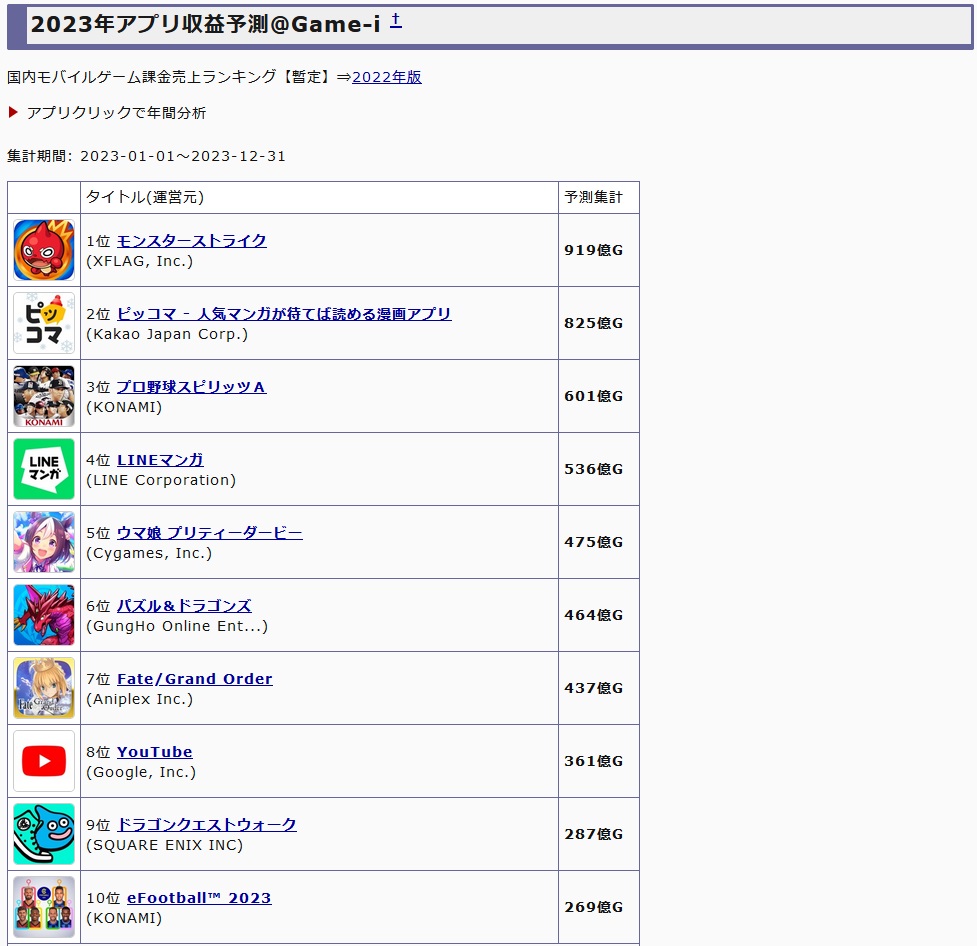
Task: Select the 536億G revenue value
Action: tap(594, 469)
